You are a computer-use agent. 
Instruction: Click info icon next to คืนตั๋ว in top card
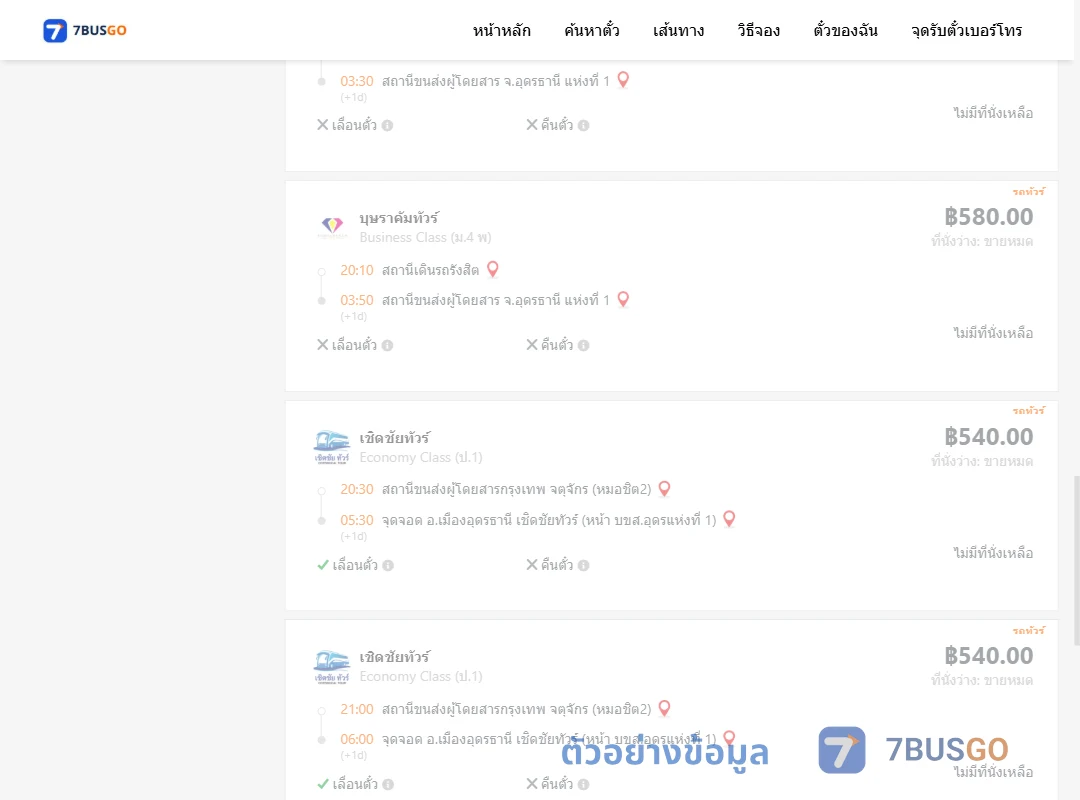[583, 125]
